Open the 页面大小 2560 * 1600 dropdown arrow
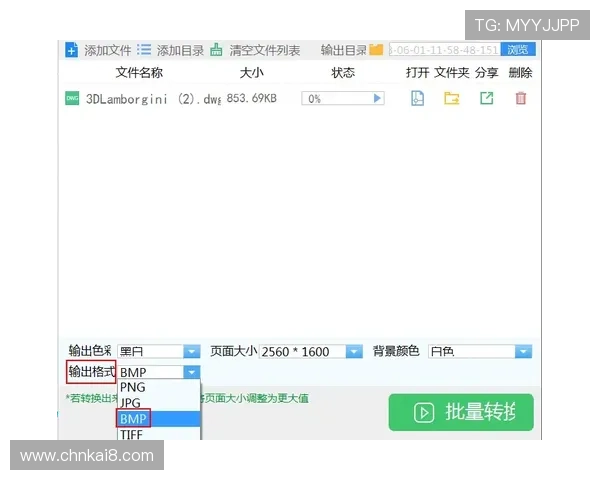 click(354, 351)
